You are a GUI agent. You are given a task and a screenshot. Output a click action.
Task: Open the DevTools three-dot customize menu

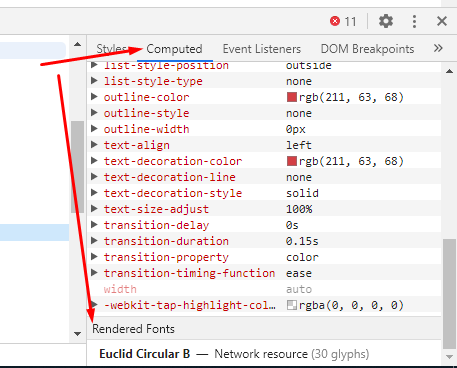[x=414, y=21]
